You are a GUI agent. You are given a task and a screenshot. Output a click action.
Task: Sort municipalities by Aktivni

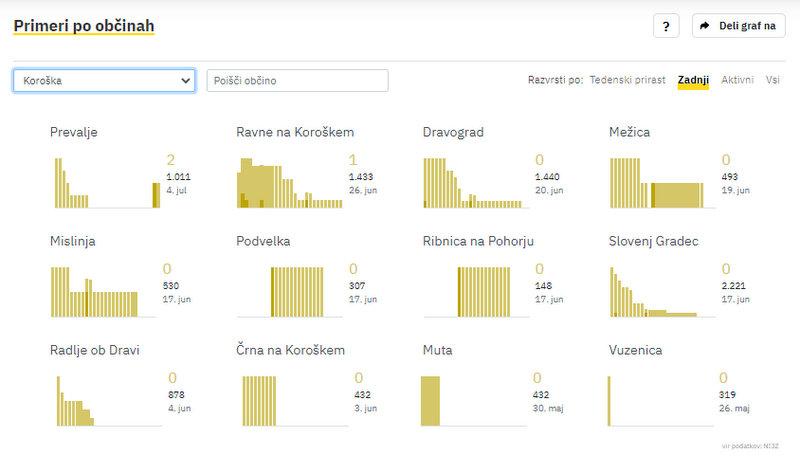point(737,79)
